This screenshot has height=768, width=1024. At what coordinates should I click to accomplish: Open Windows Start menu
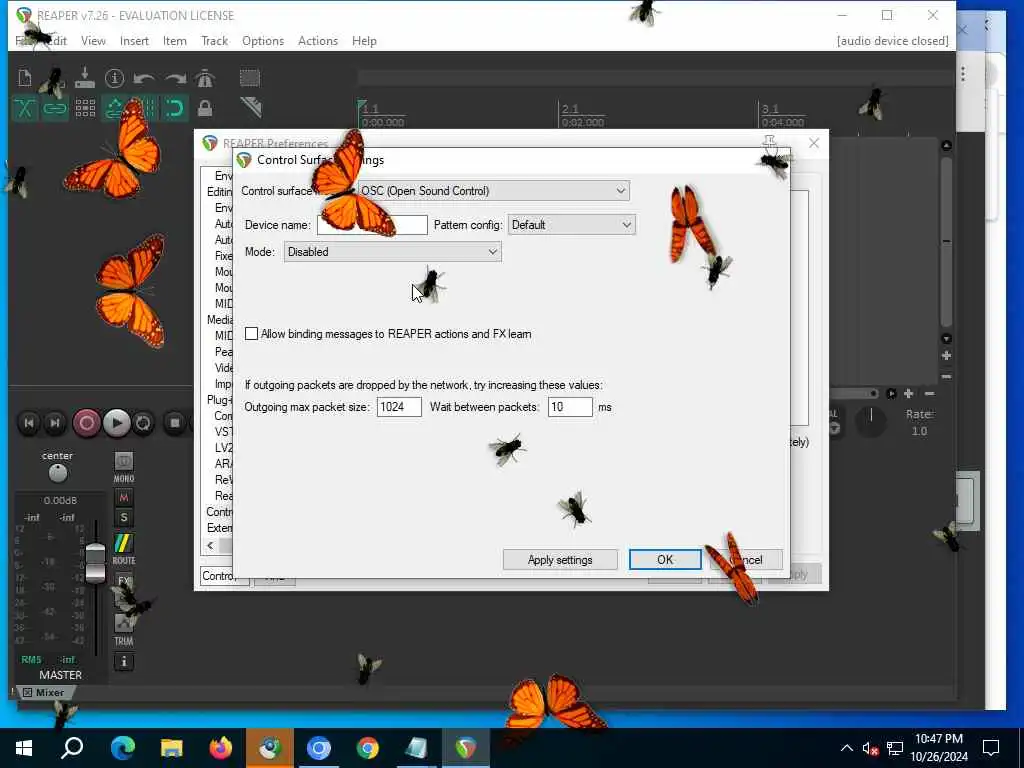point(24,748)
